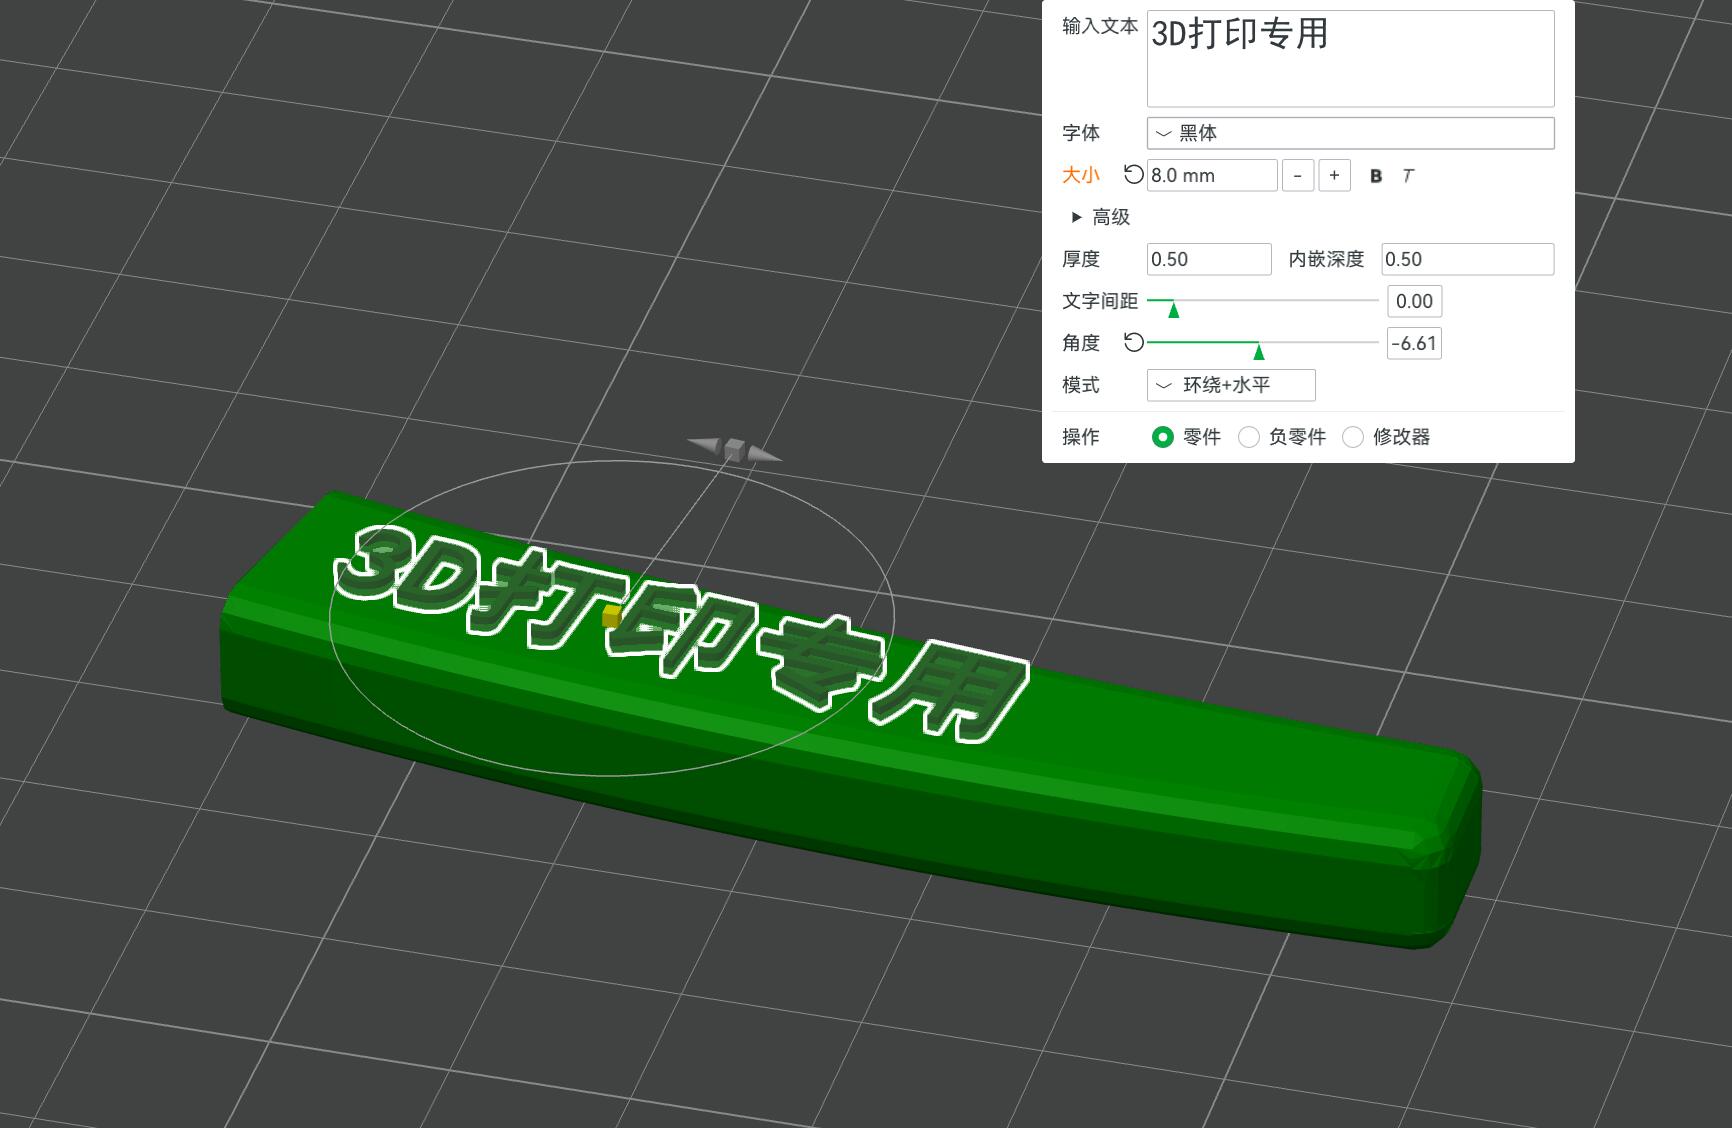
Task: Open the 黑体 font dropdown
Action: [1350, 133]
